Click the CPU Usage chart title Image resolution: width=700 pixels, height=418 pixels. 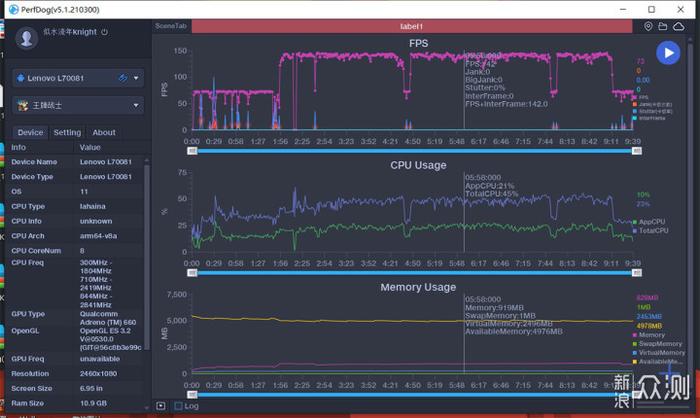pos(418,165)
